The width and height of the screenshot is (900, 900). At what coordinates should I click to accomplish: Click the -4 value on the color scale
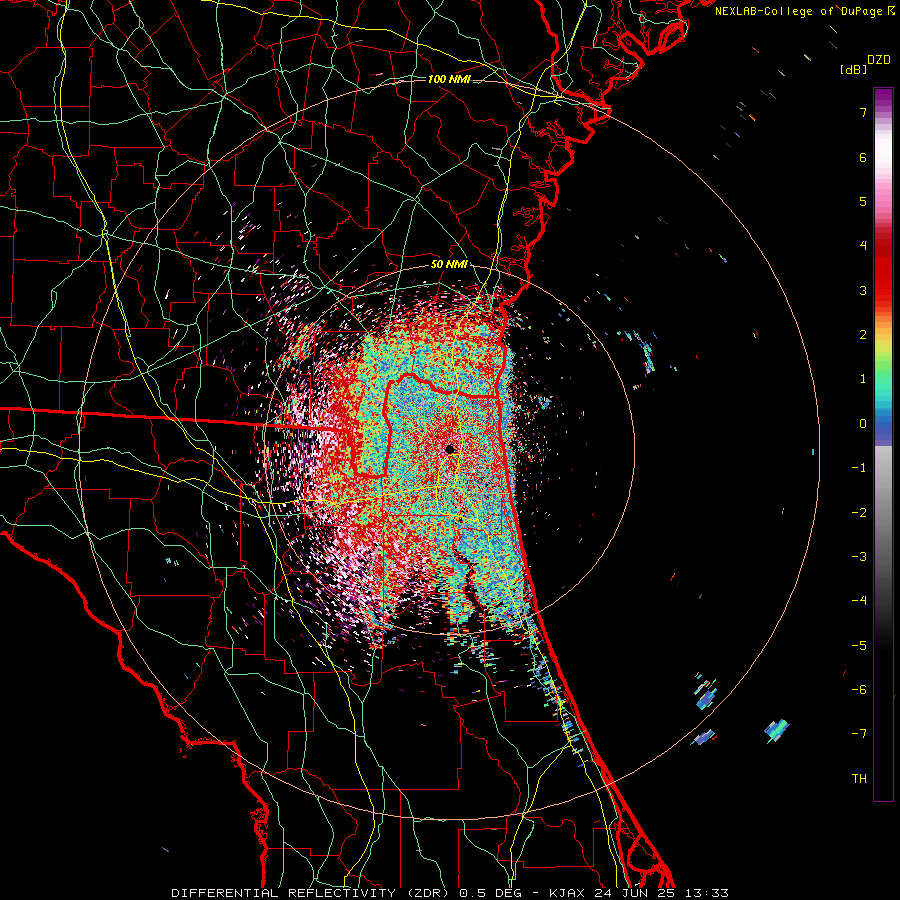pos(859,601)
